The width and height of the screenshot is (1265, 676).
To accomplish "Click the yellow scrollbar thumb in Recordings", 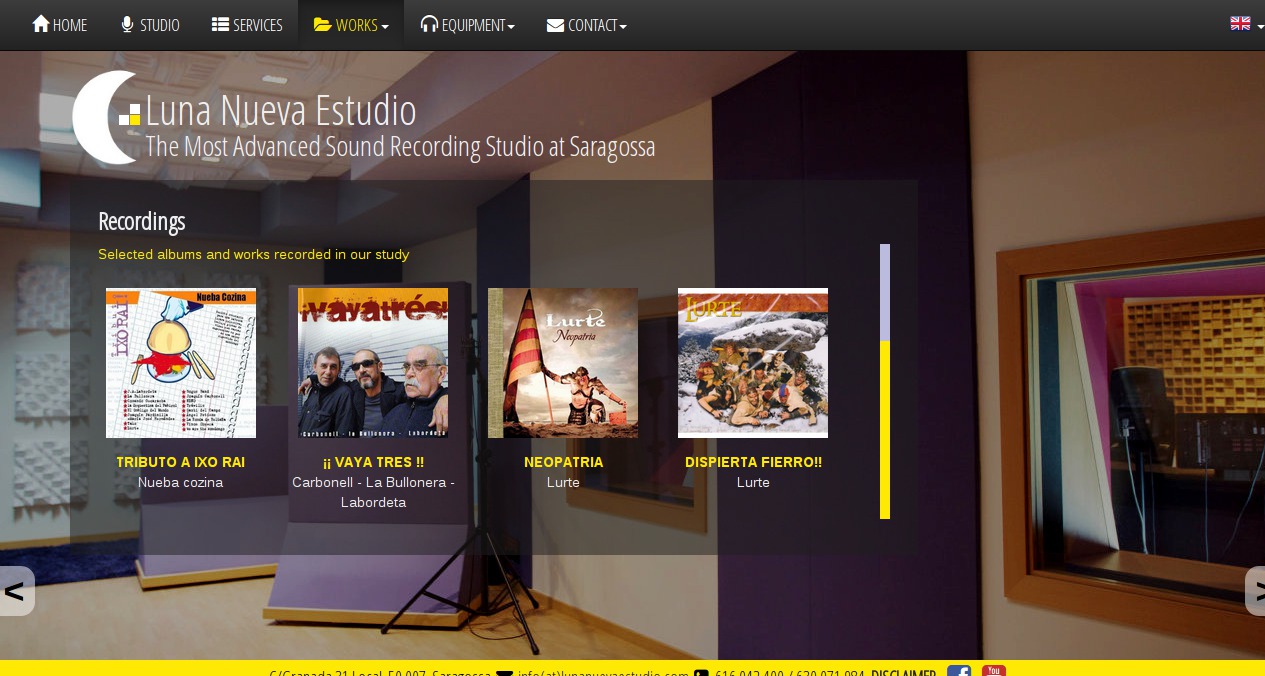I will [885, 430].
